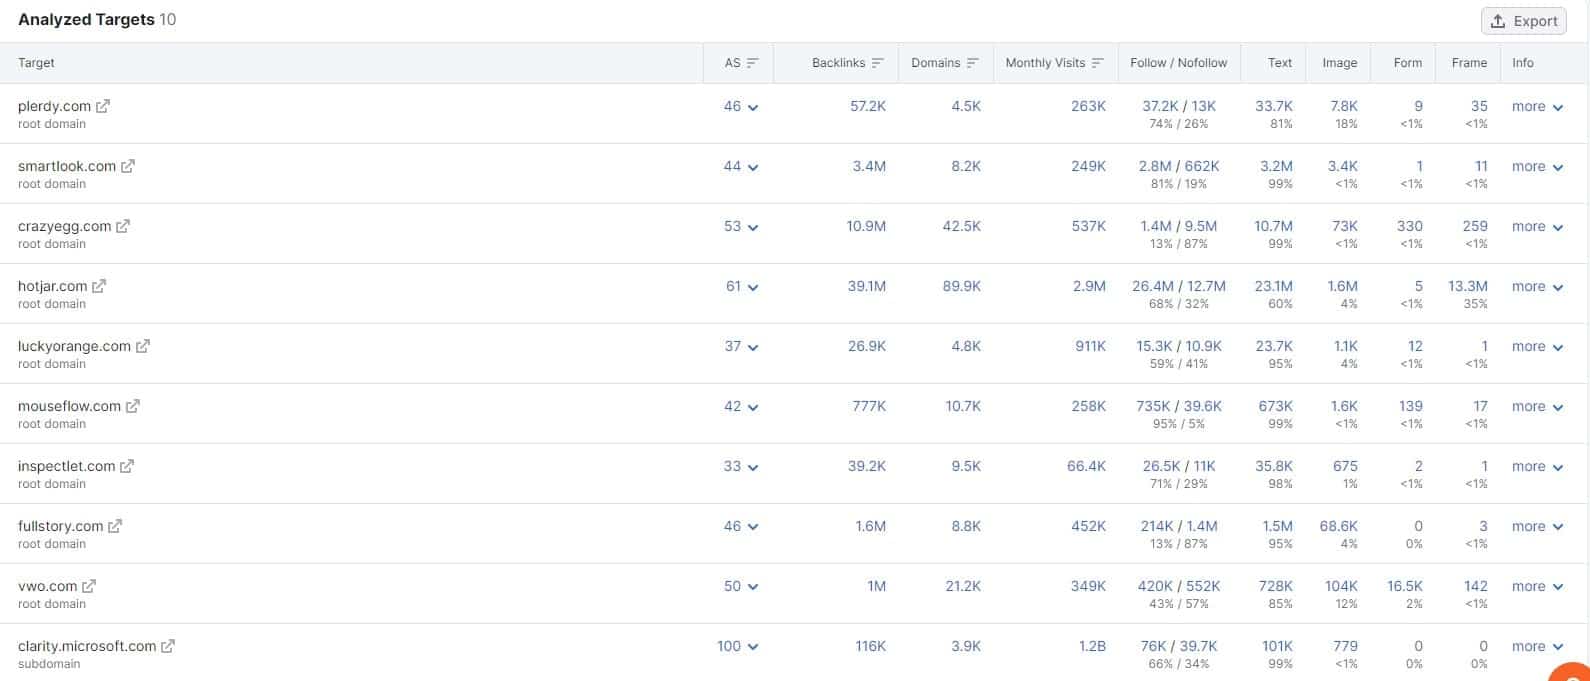Viewport: 1590px width, 681px height.
Task: Sort table by AS column icon
Action: [753, 63]
